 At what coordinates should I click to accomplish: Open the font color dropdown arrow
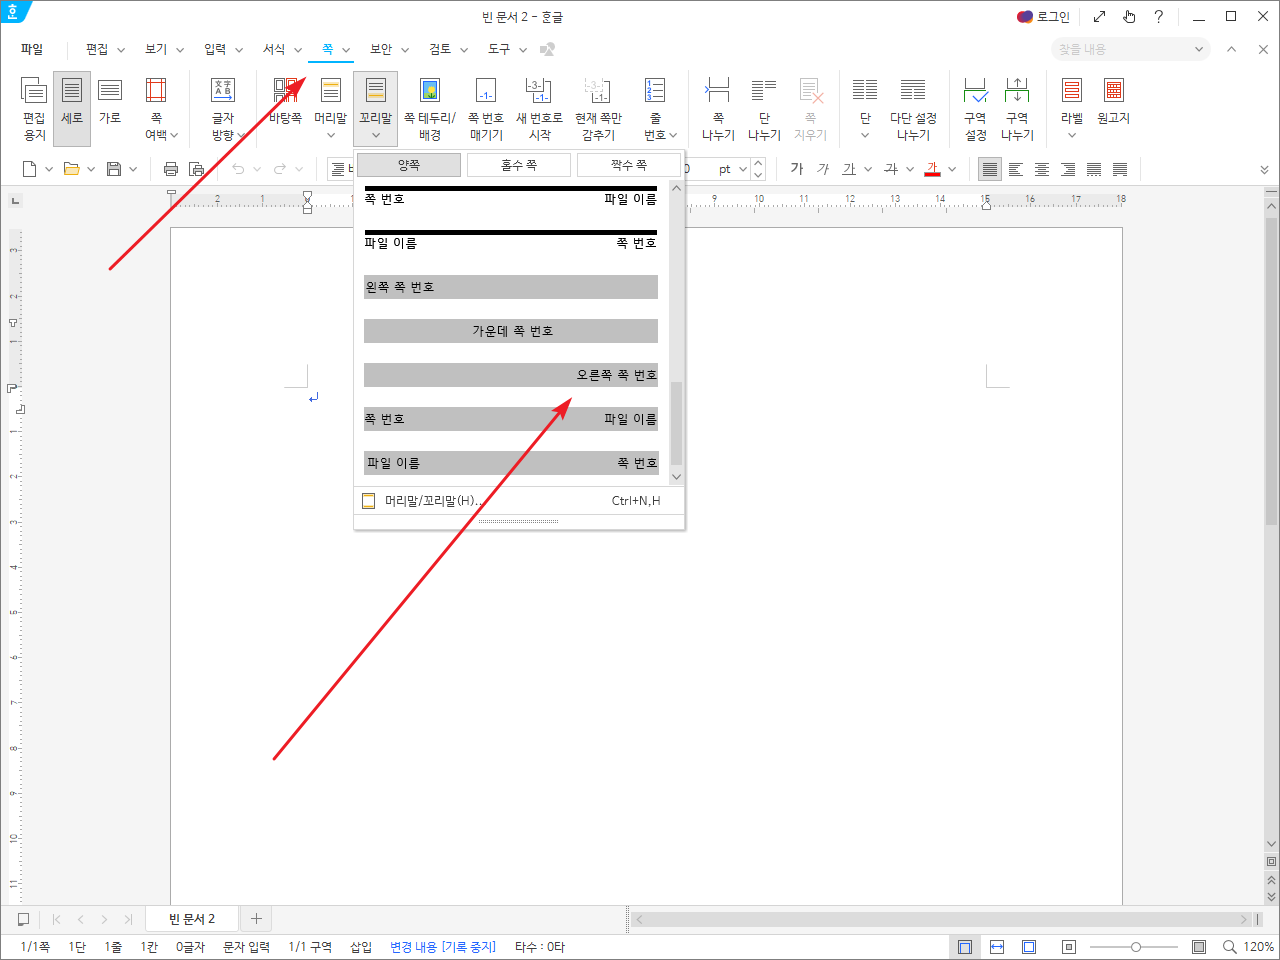coord(952,169)
